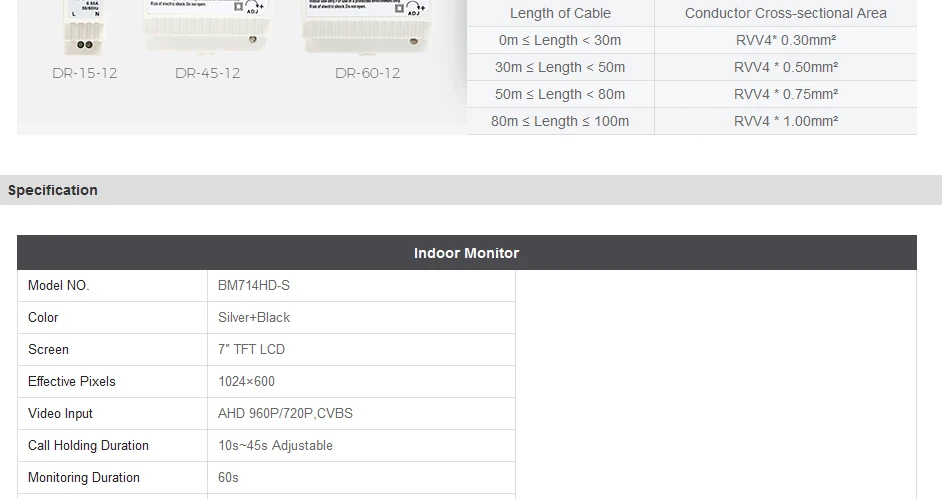
Task: Click the 10s~45s Adjustable value
Action: (x=275, y=446)
